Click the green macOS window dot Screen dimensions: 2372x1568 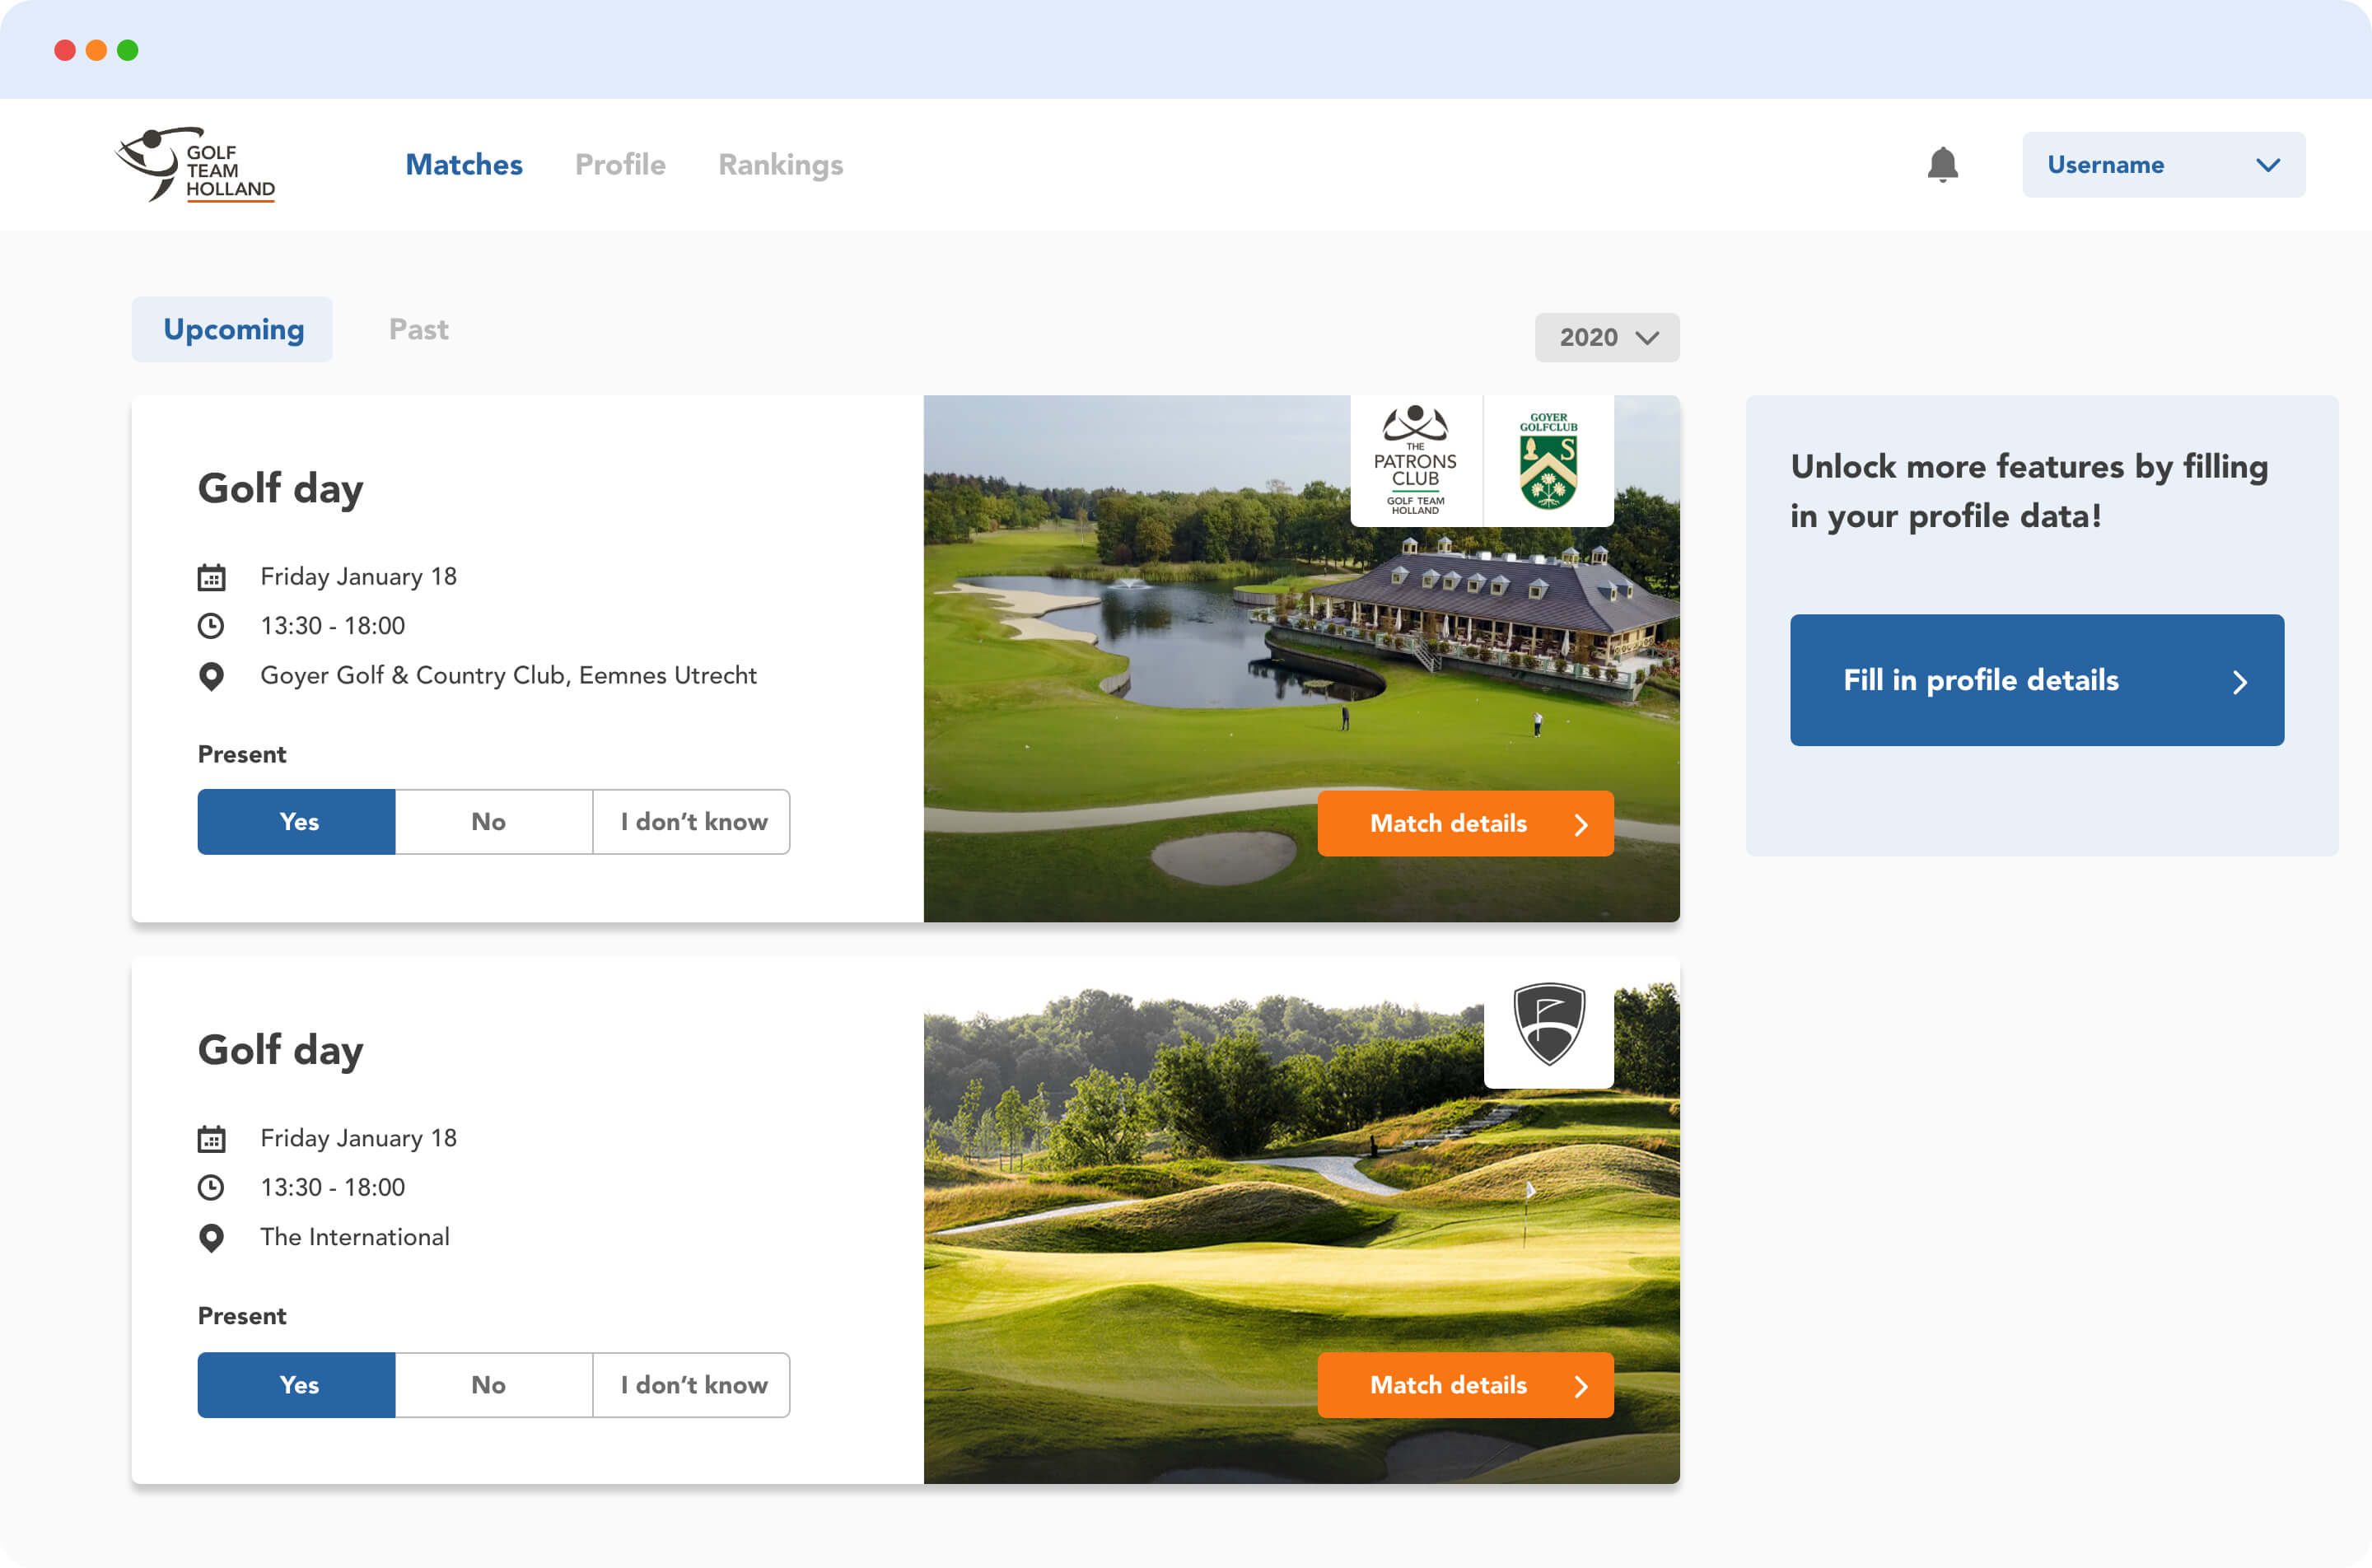128,50
